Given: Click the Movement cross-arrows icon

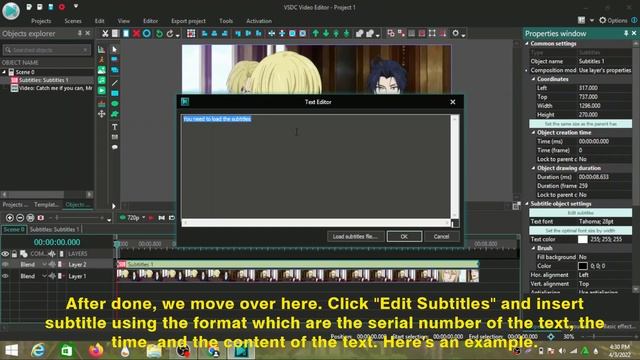Looking at the screenshot, I should point(102,114).
